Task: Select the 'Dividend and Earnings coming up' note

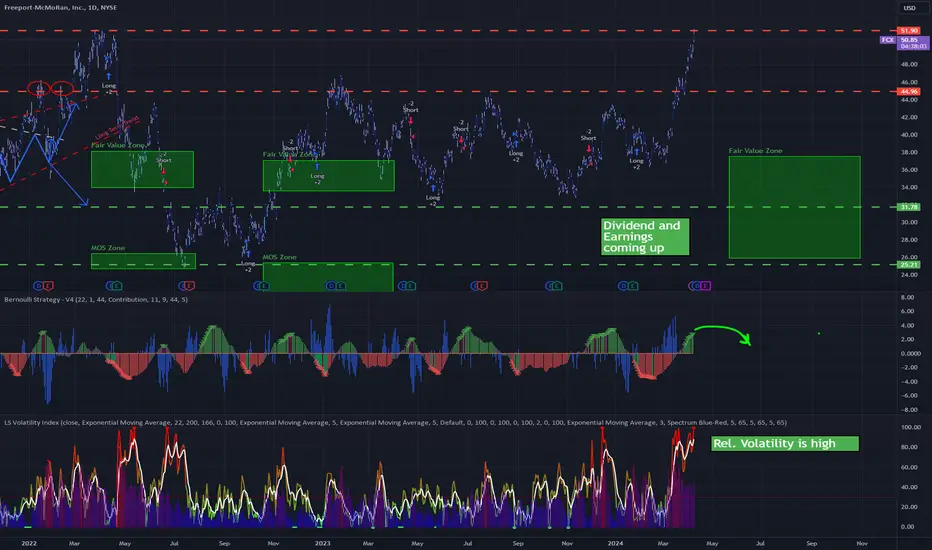Action: coord(645,237)
